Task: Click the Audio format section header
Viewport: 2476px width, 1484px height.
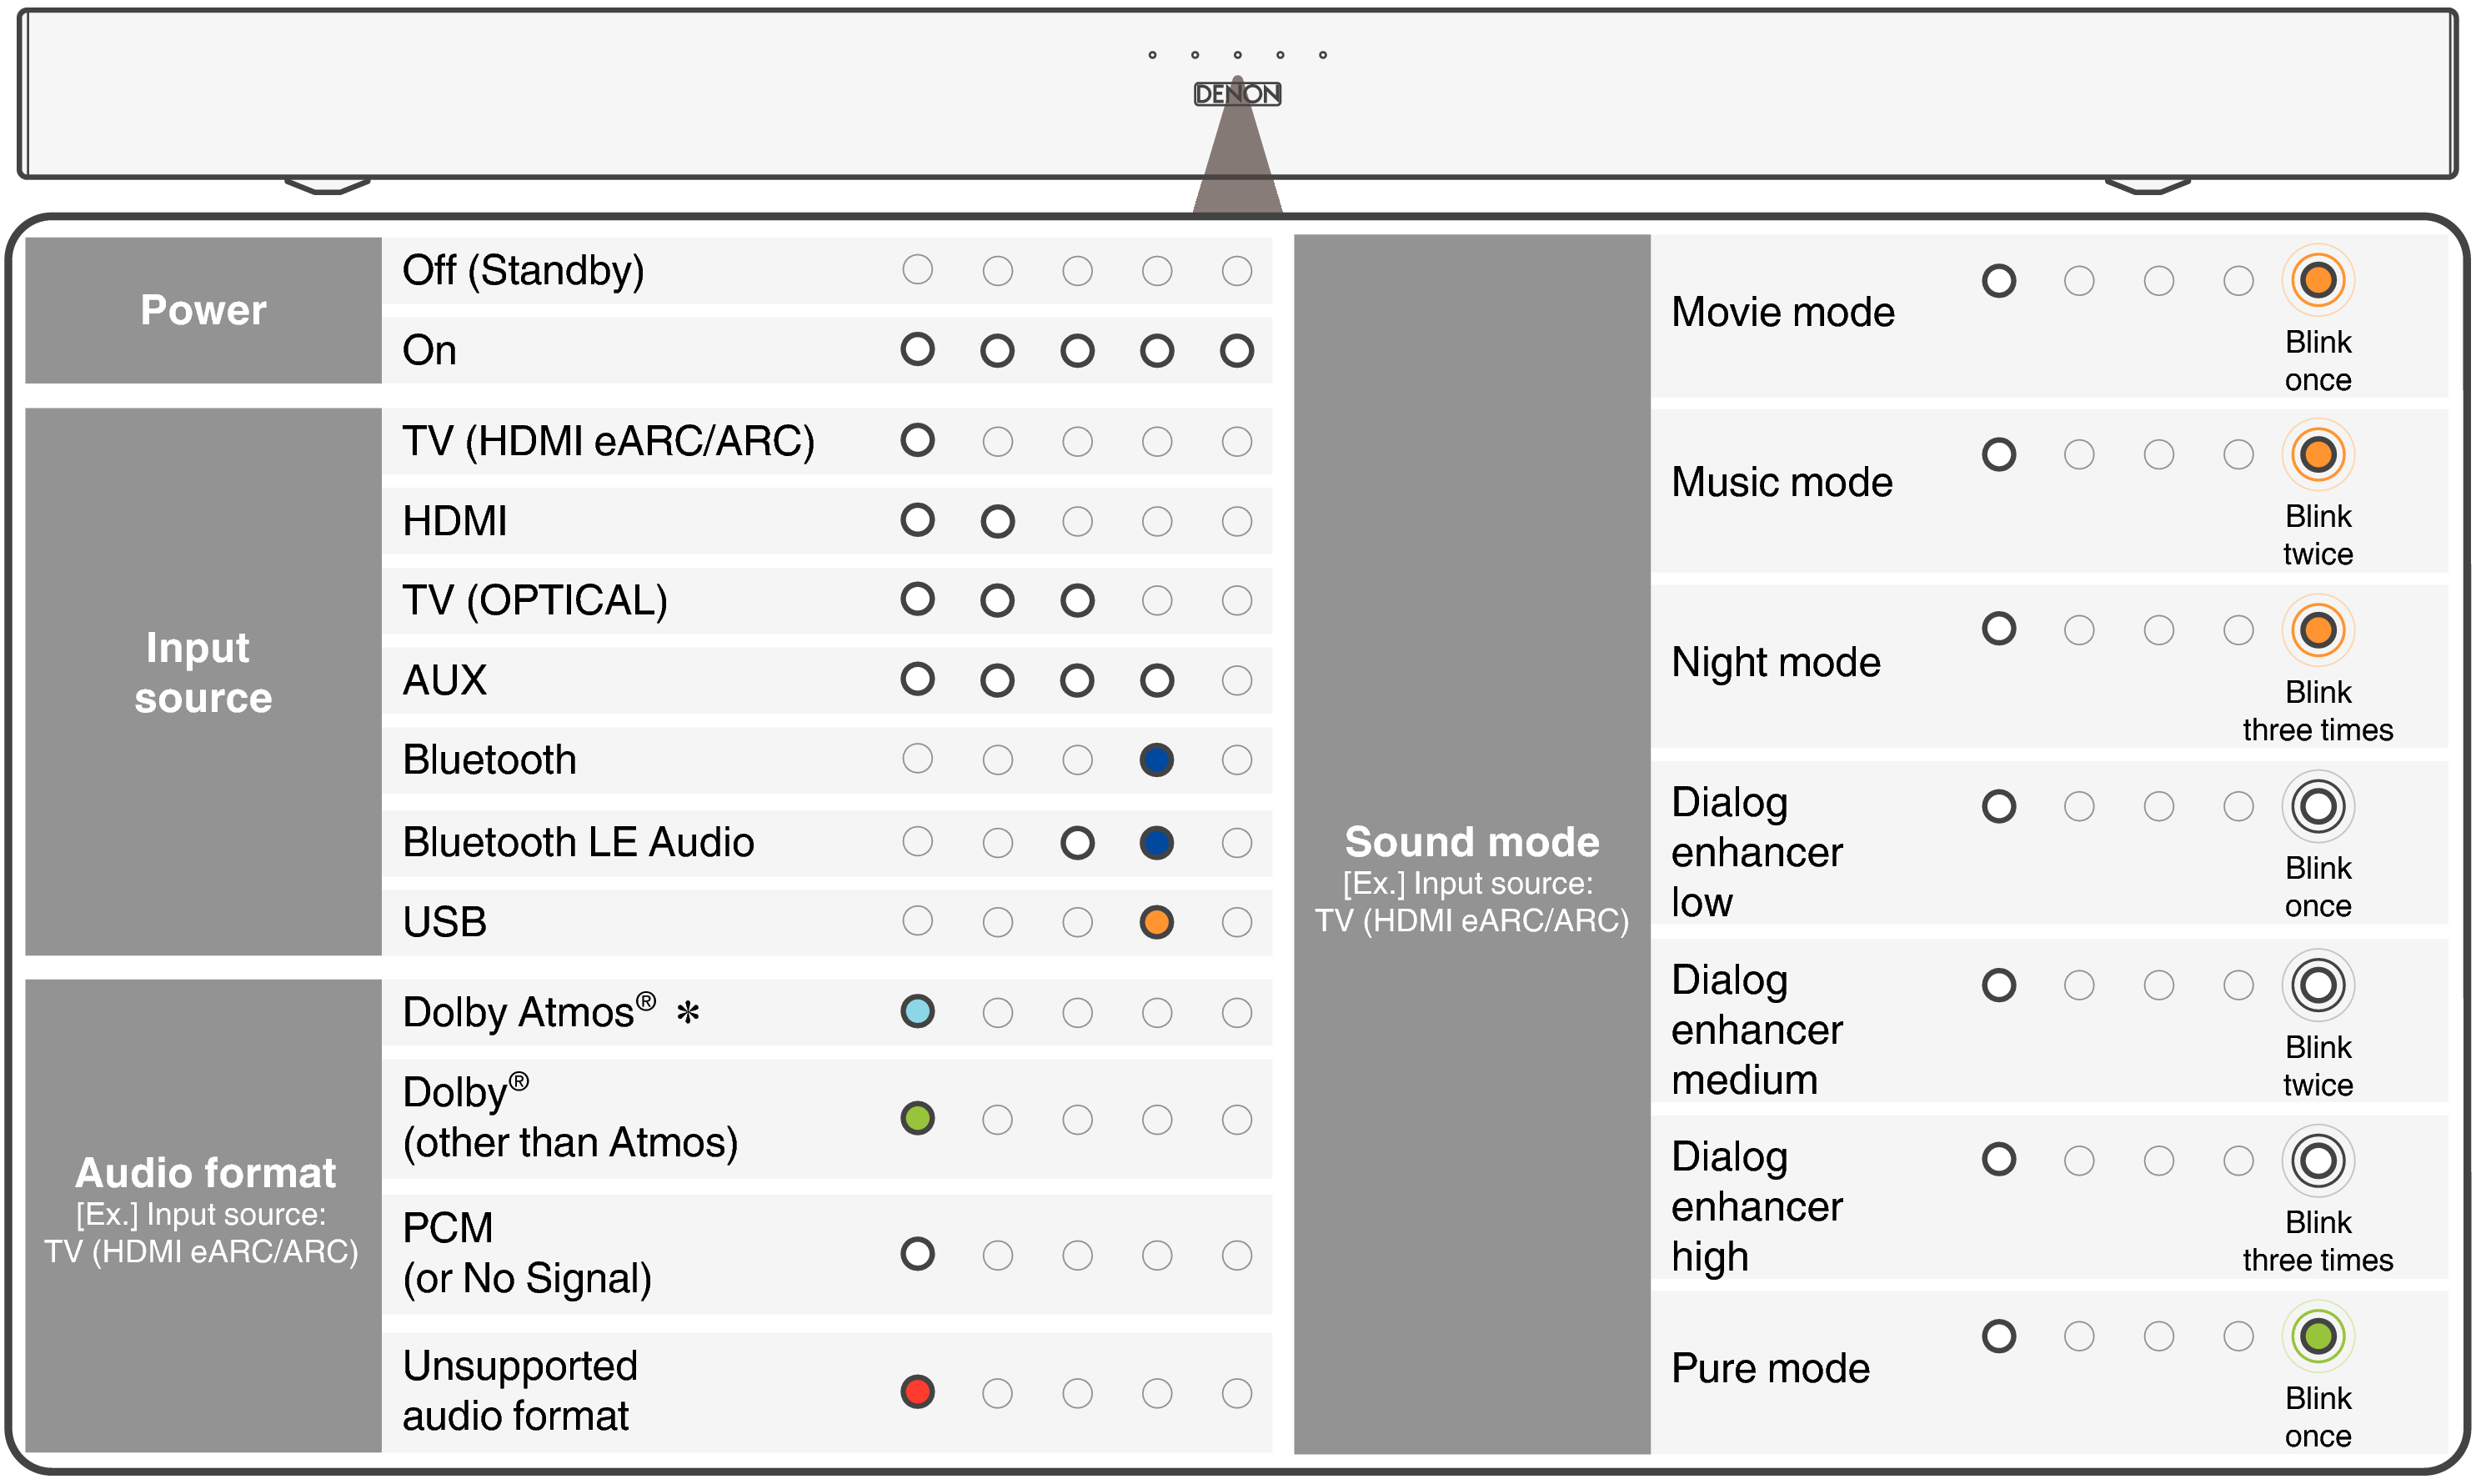Action: (205, 1173)
